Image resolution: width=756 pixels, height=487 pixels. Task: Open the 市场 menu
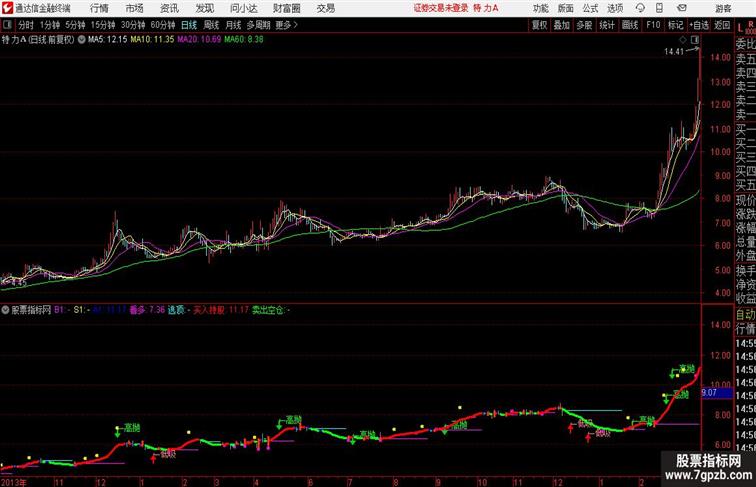click(x=135, y=8)
